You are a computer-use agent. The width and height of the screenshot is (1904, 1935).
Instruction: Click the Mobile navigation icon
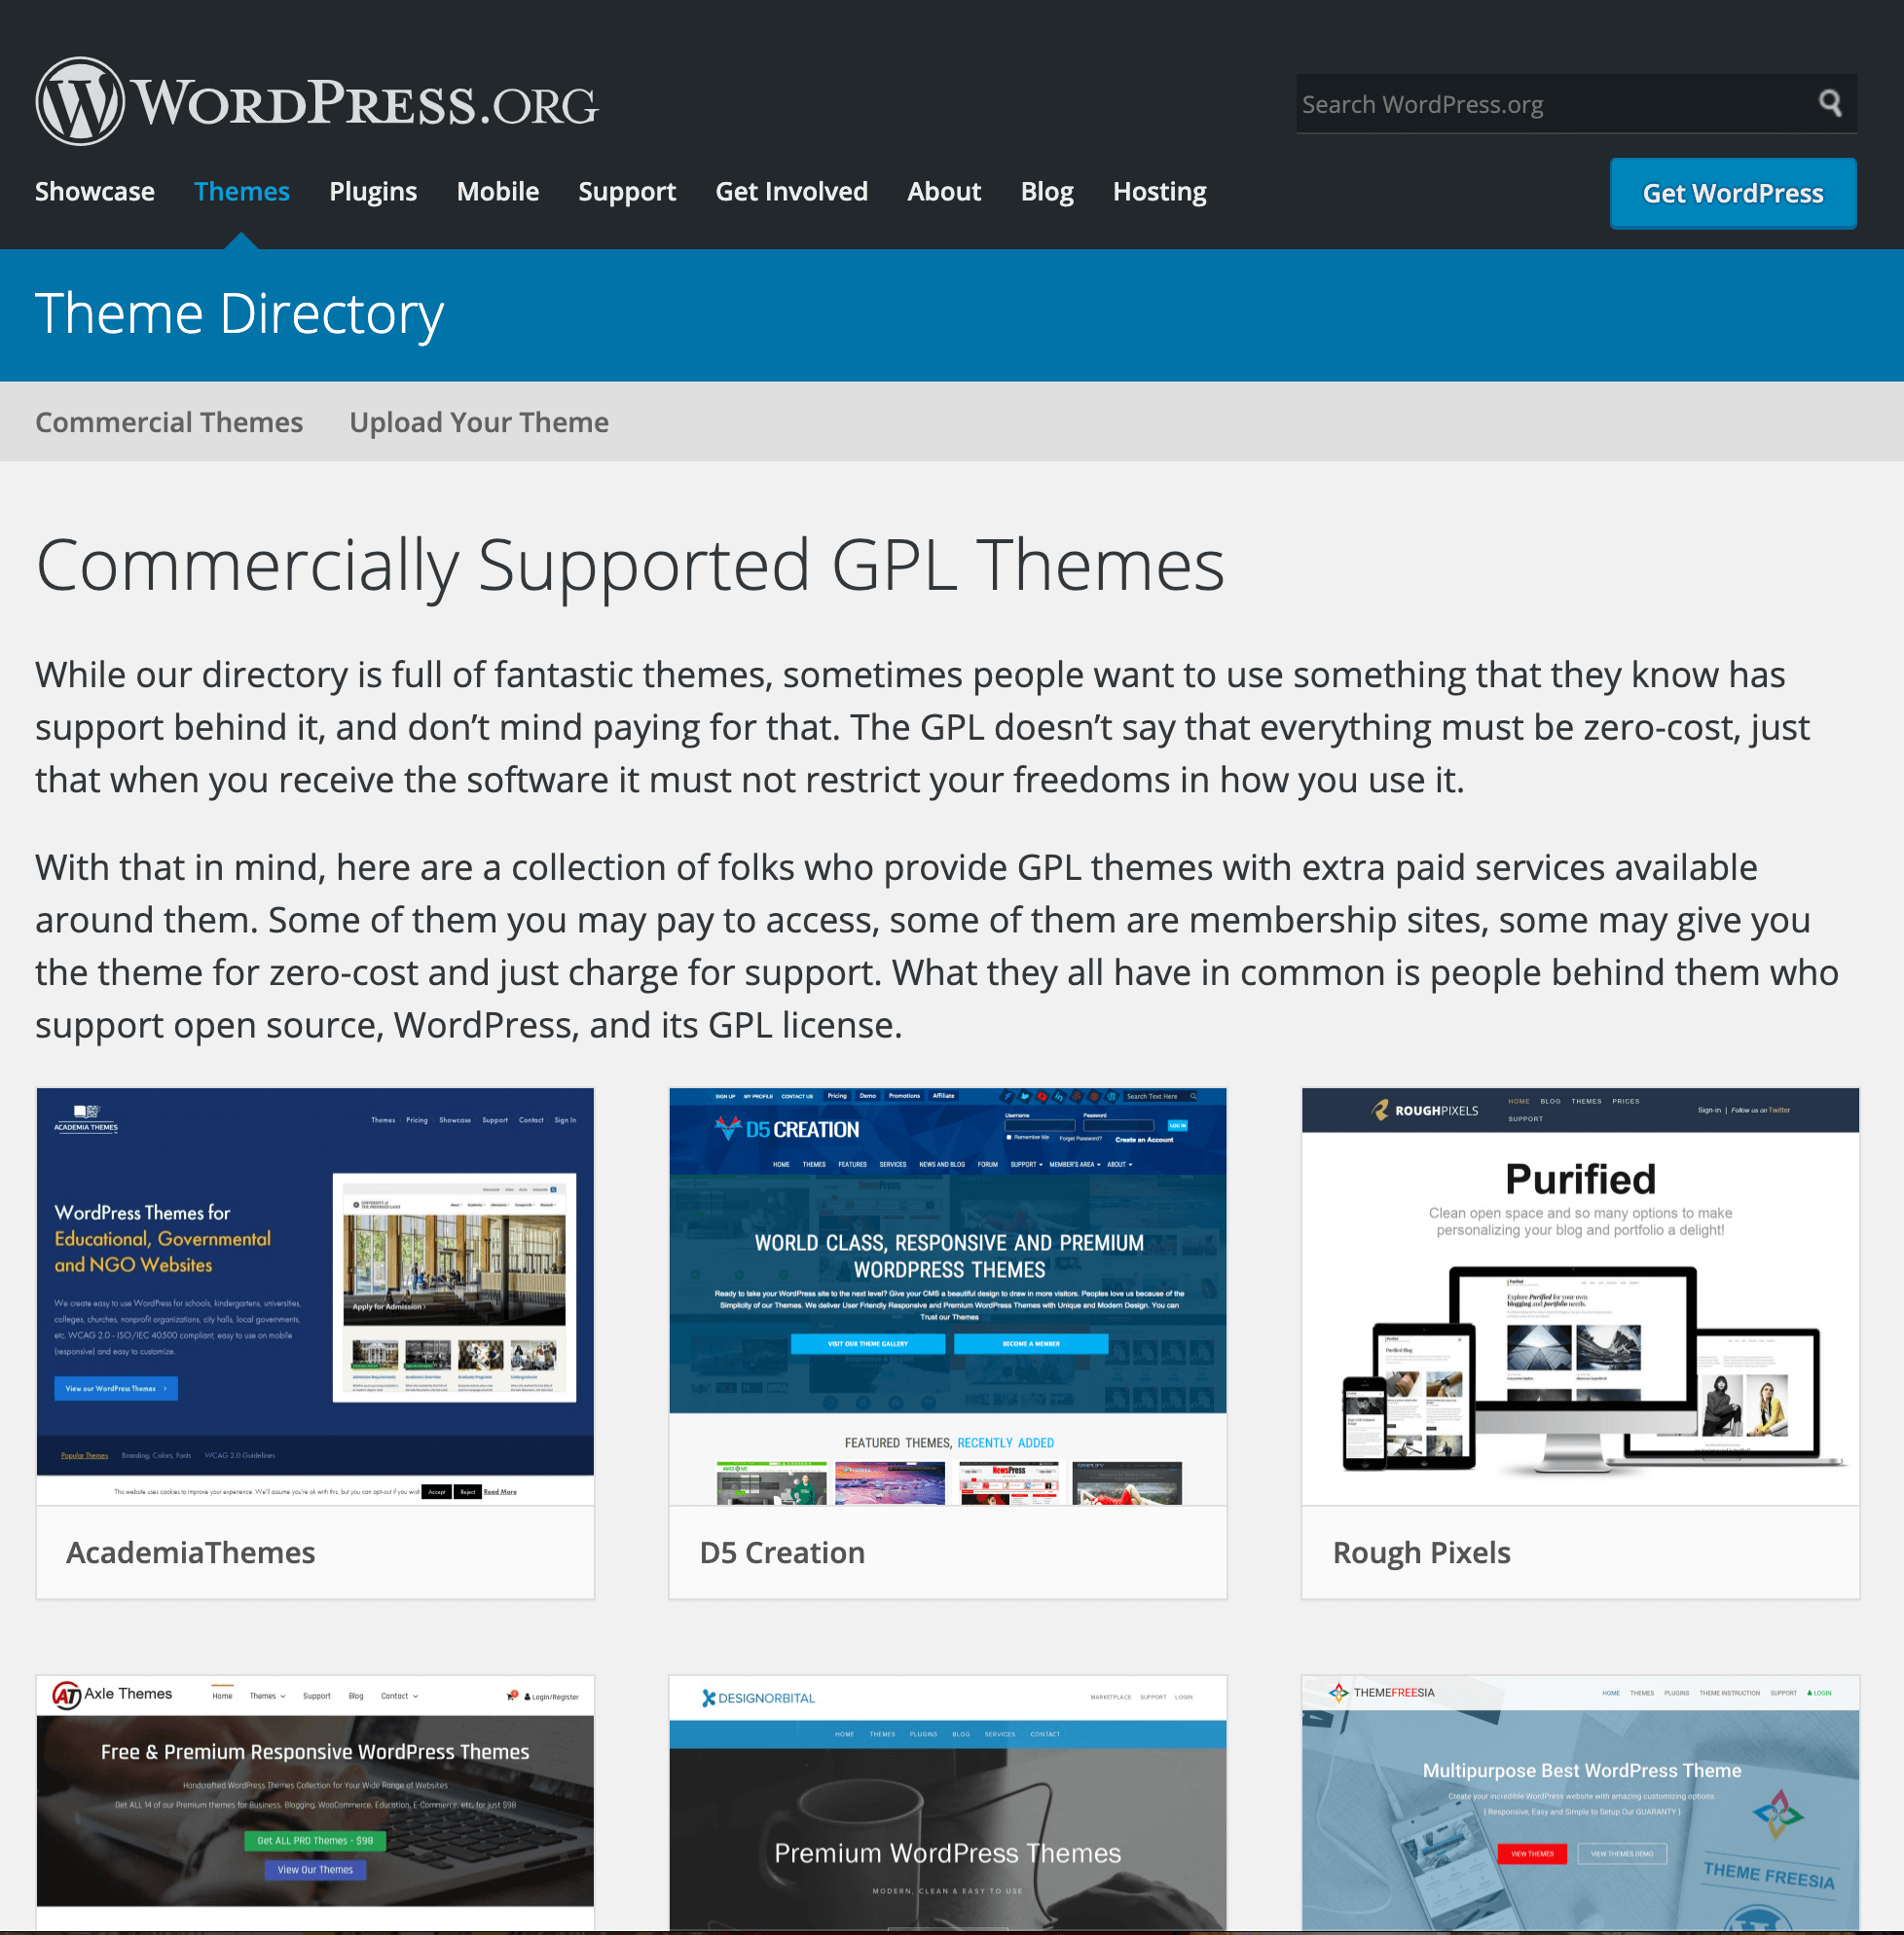click(498, 194)
